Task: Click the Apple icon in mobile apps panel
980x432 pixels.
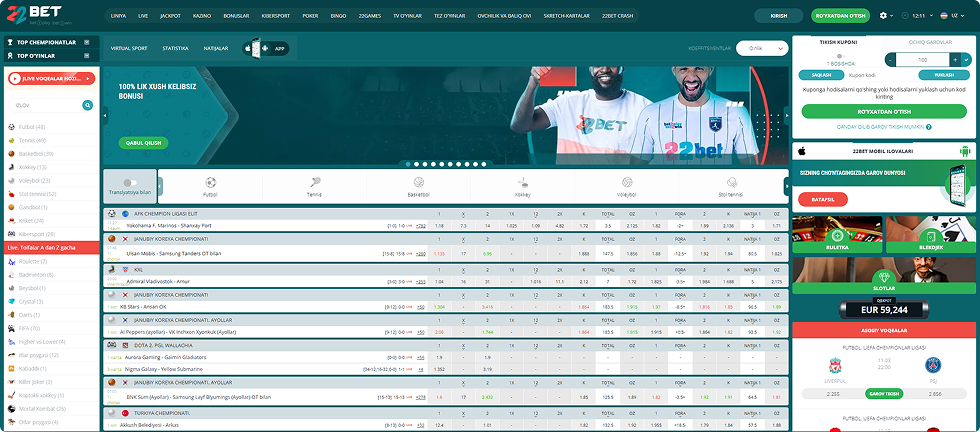Action: (803, 151)
